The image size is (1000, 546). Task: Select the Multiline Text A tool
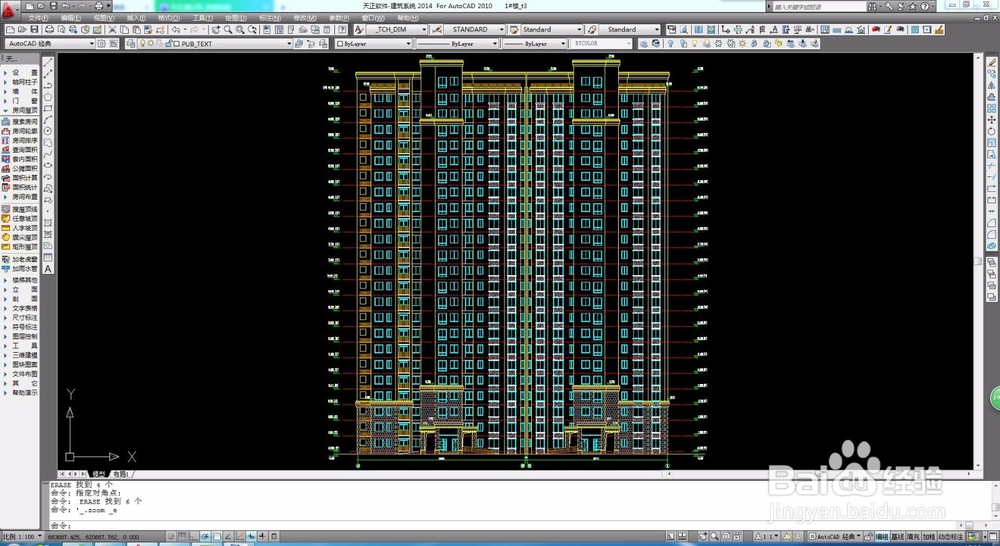click(x=48, y=269)
